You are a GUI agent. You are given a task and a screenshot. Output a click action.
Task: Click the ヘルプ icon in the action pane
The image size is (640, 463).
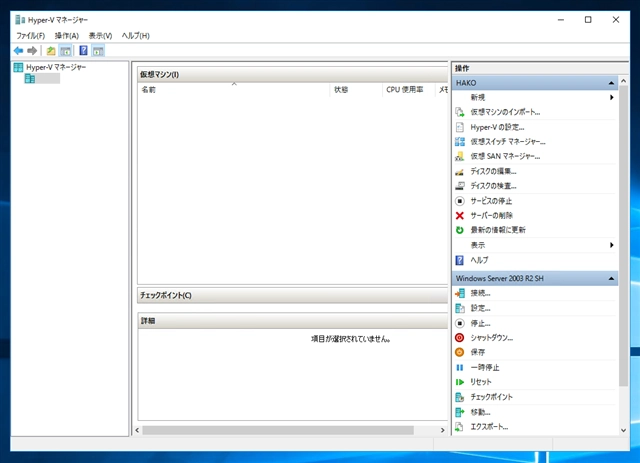[x=460, y=260]
